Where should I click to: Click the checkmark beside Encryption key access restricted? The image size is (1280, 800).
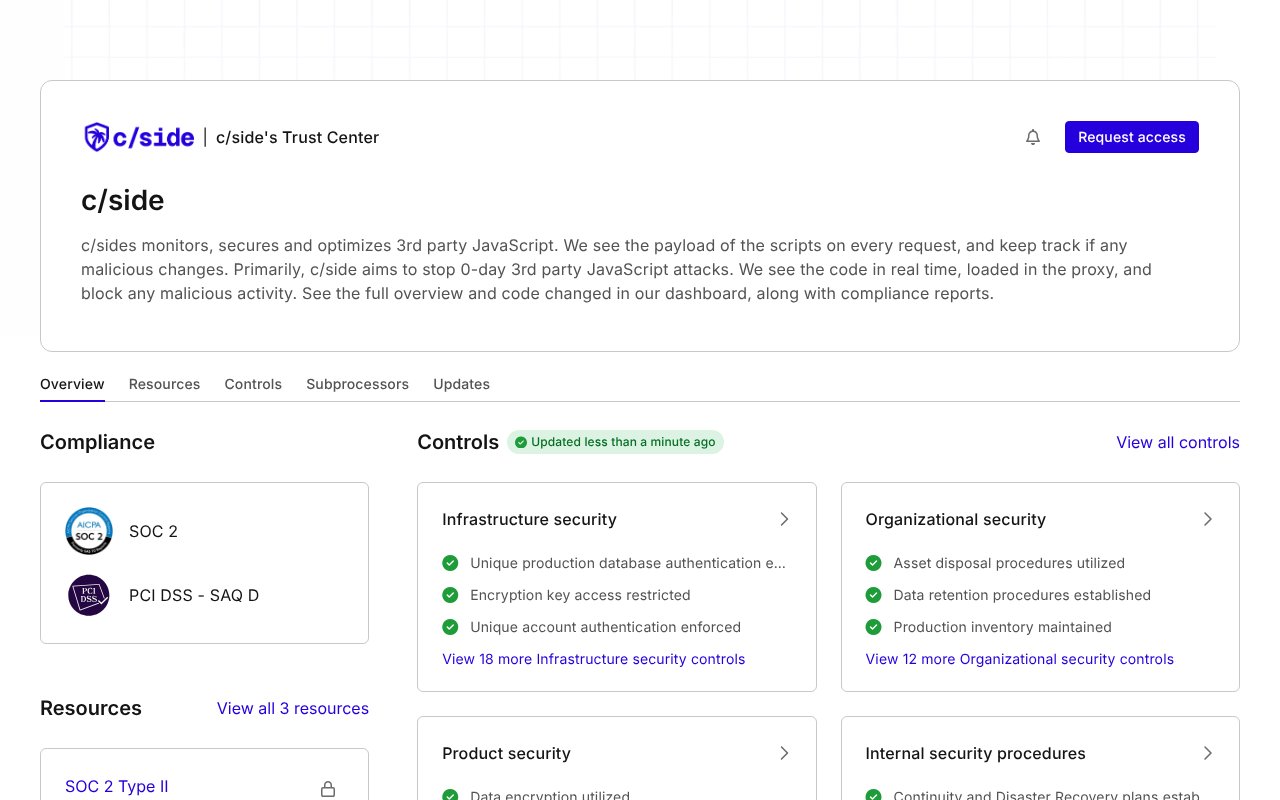click(450, 595)
